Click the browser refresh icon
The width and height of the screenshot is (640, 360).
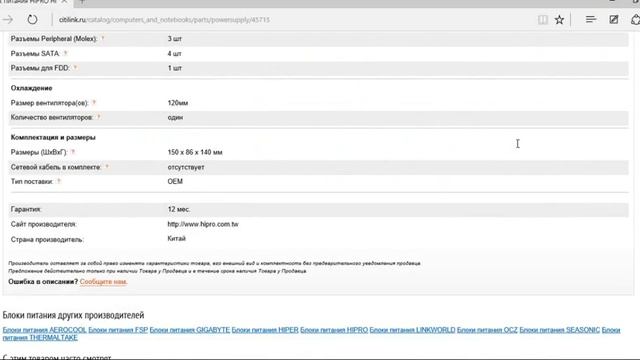pyautogui.click(x=32, y=19)
